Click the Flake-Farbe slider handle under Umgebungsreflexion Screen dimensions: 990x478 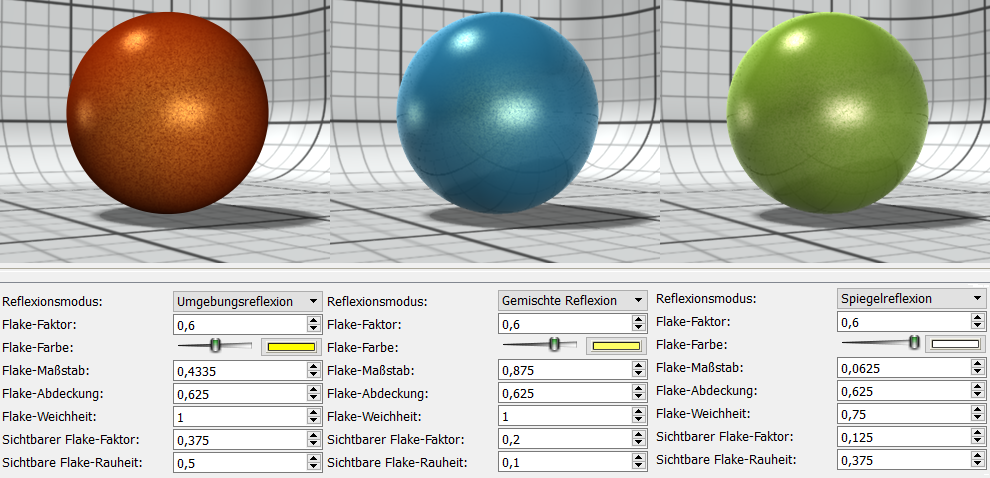pos(215,345)
